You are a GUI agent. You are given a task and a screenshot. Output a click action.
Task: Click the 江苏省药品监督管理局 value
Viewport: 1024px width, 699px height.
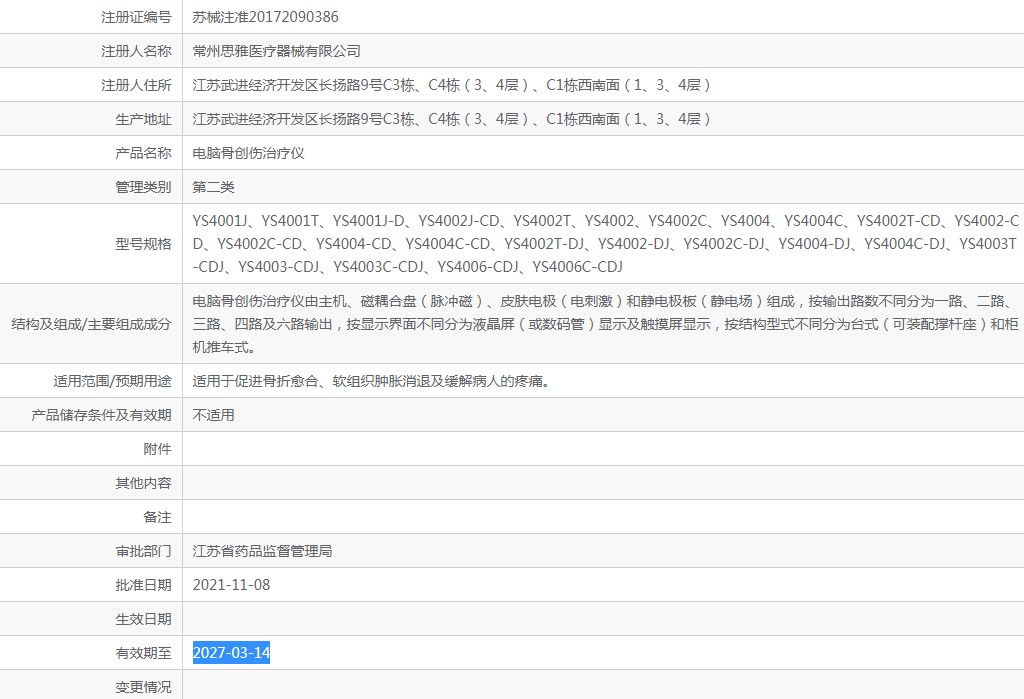(262, 551)
